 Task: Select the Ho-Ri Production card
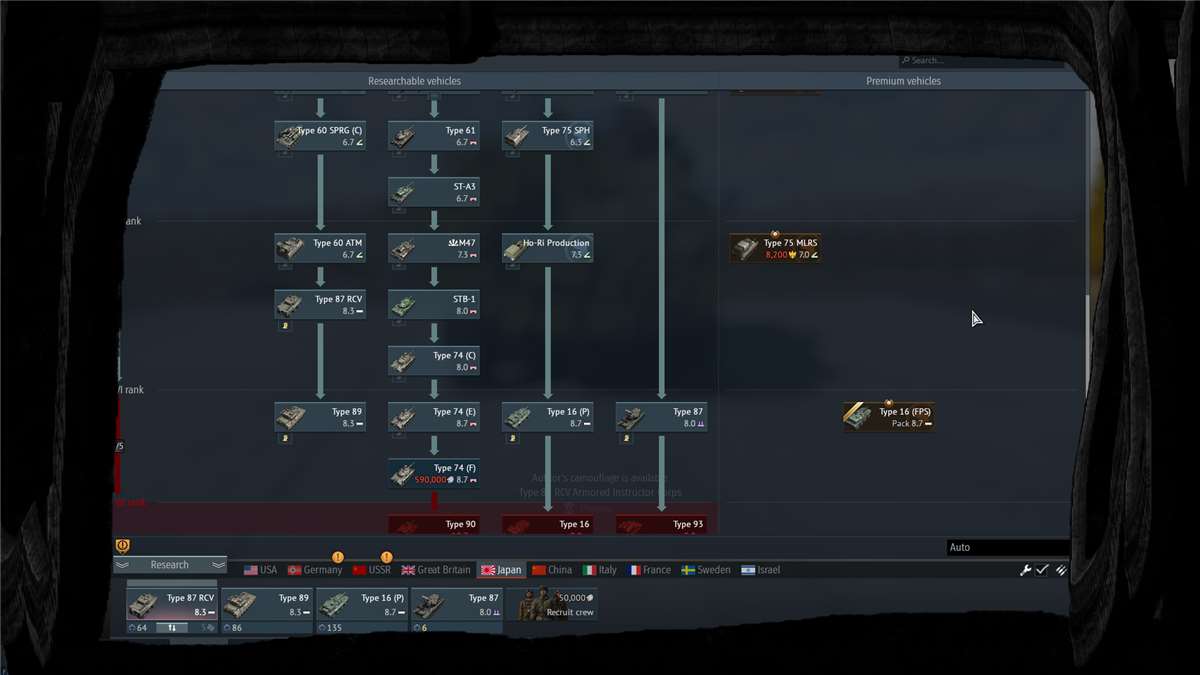[x=548, y=248]
